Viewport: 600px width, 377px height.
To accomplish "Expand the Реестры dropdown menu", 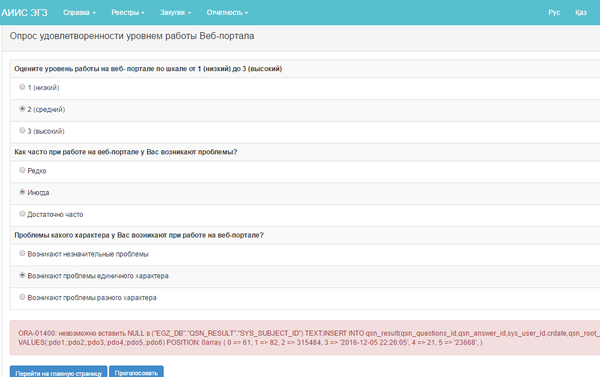I will click(x=128, y=13).
